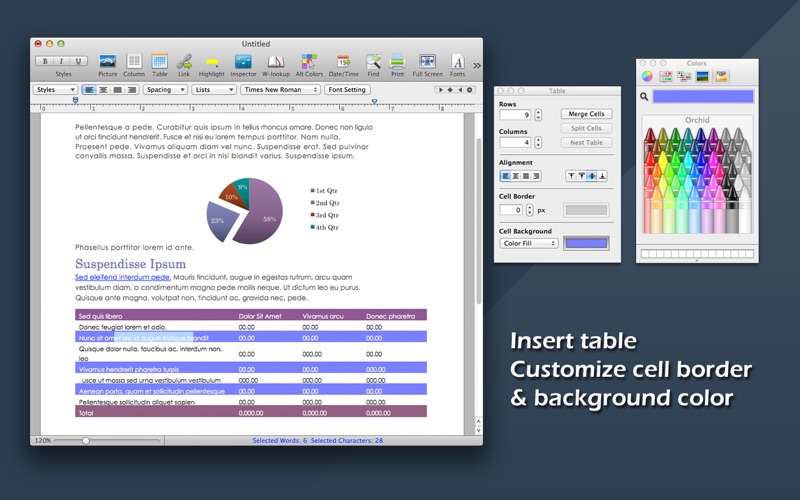Click the magnifier color picker in Colors
Screen dimensions: 800x500
[x=644, y=96]
